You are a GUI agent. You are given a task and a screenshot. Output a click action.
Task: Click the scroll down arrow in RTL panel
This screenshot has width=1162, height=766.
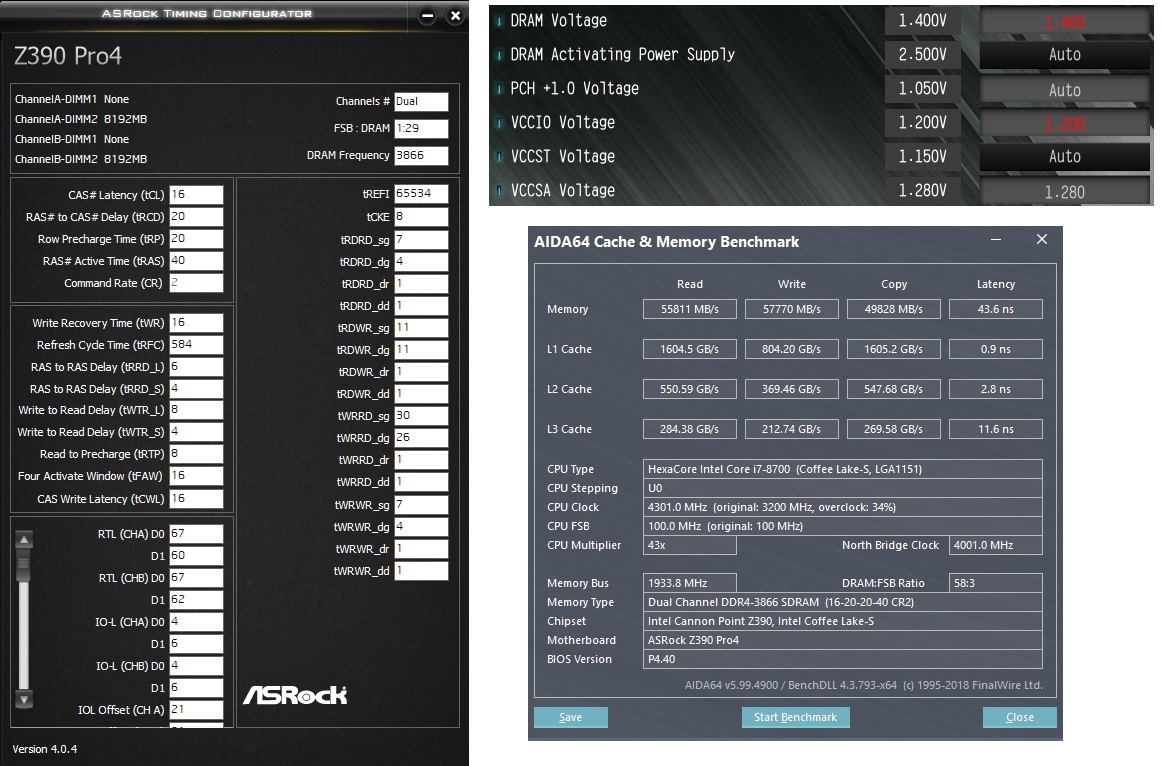pos(24,699)
